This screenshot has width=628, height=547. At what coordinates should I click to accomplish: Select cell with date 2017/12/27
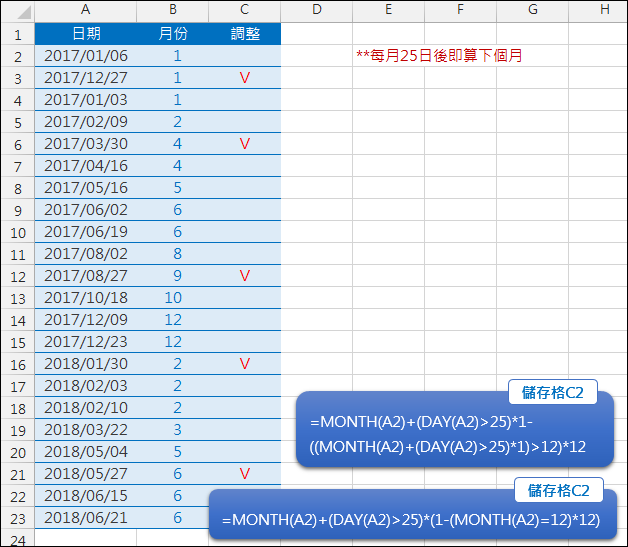click(x=86, y=78)
